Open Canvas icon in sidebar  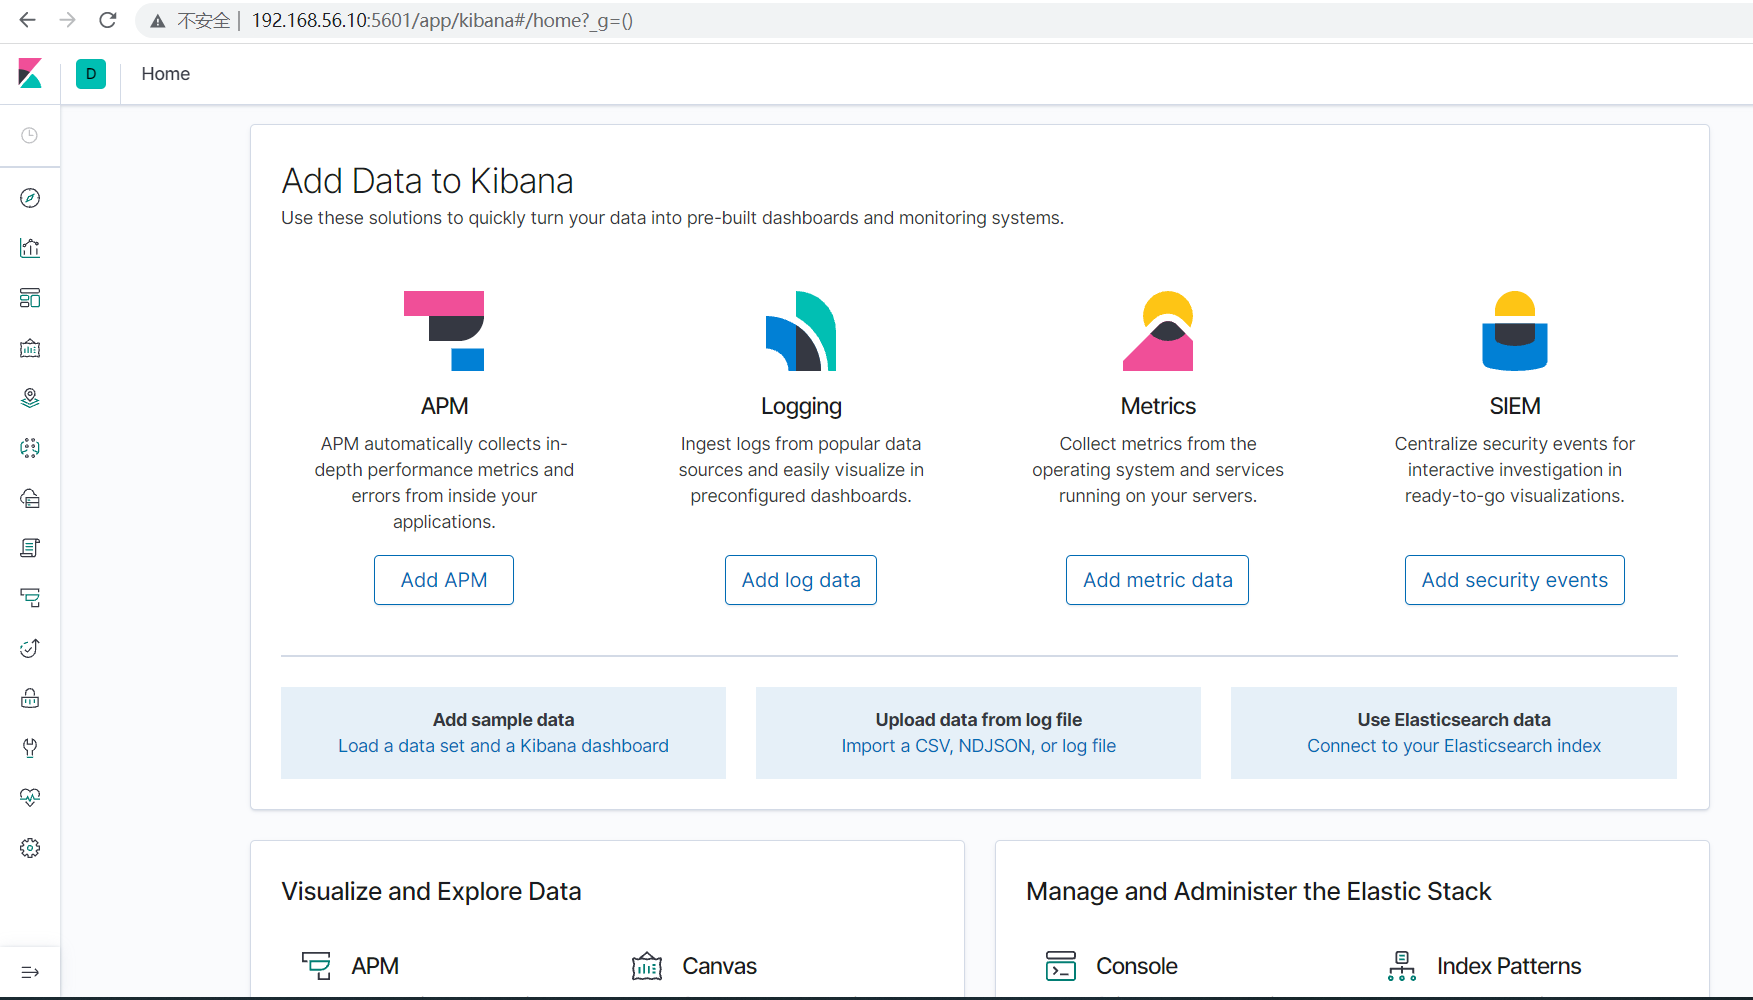(x=30, y=348)
